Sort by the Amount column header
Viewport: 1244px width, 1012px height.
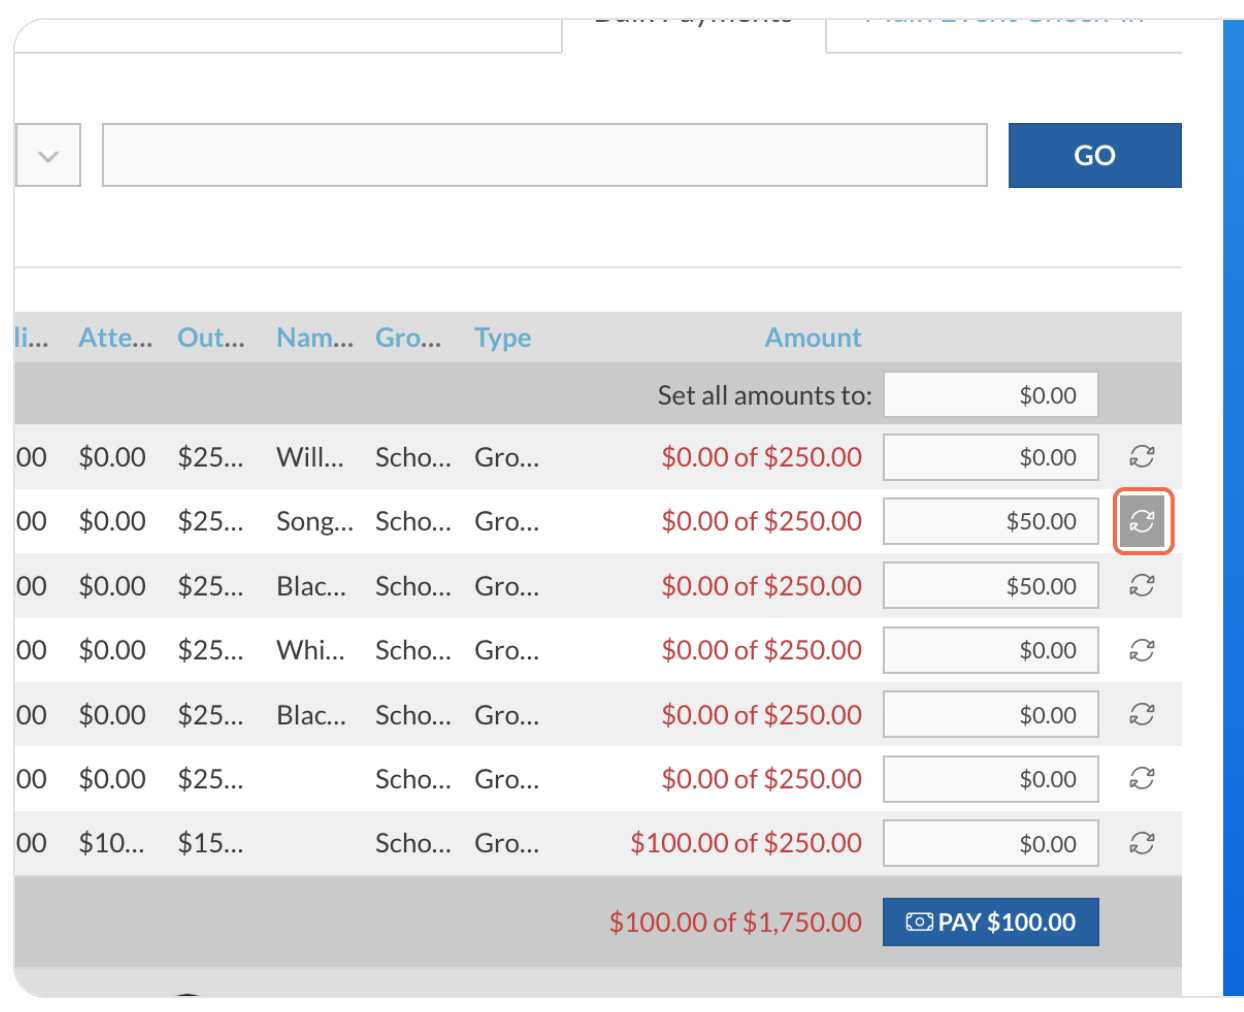813,338
